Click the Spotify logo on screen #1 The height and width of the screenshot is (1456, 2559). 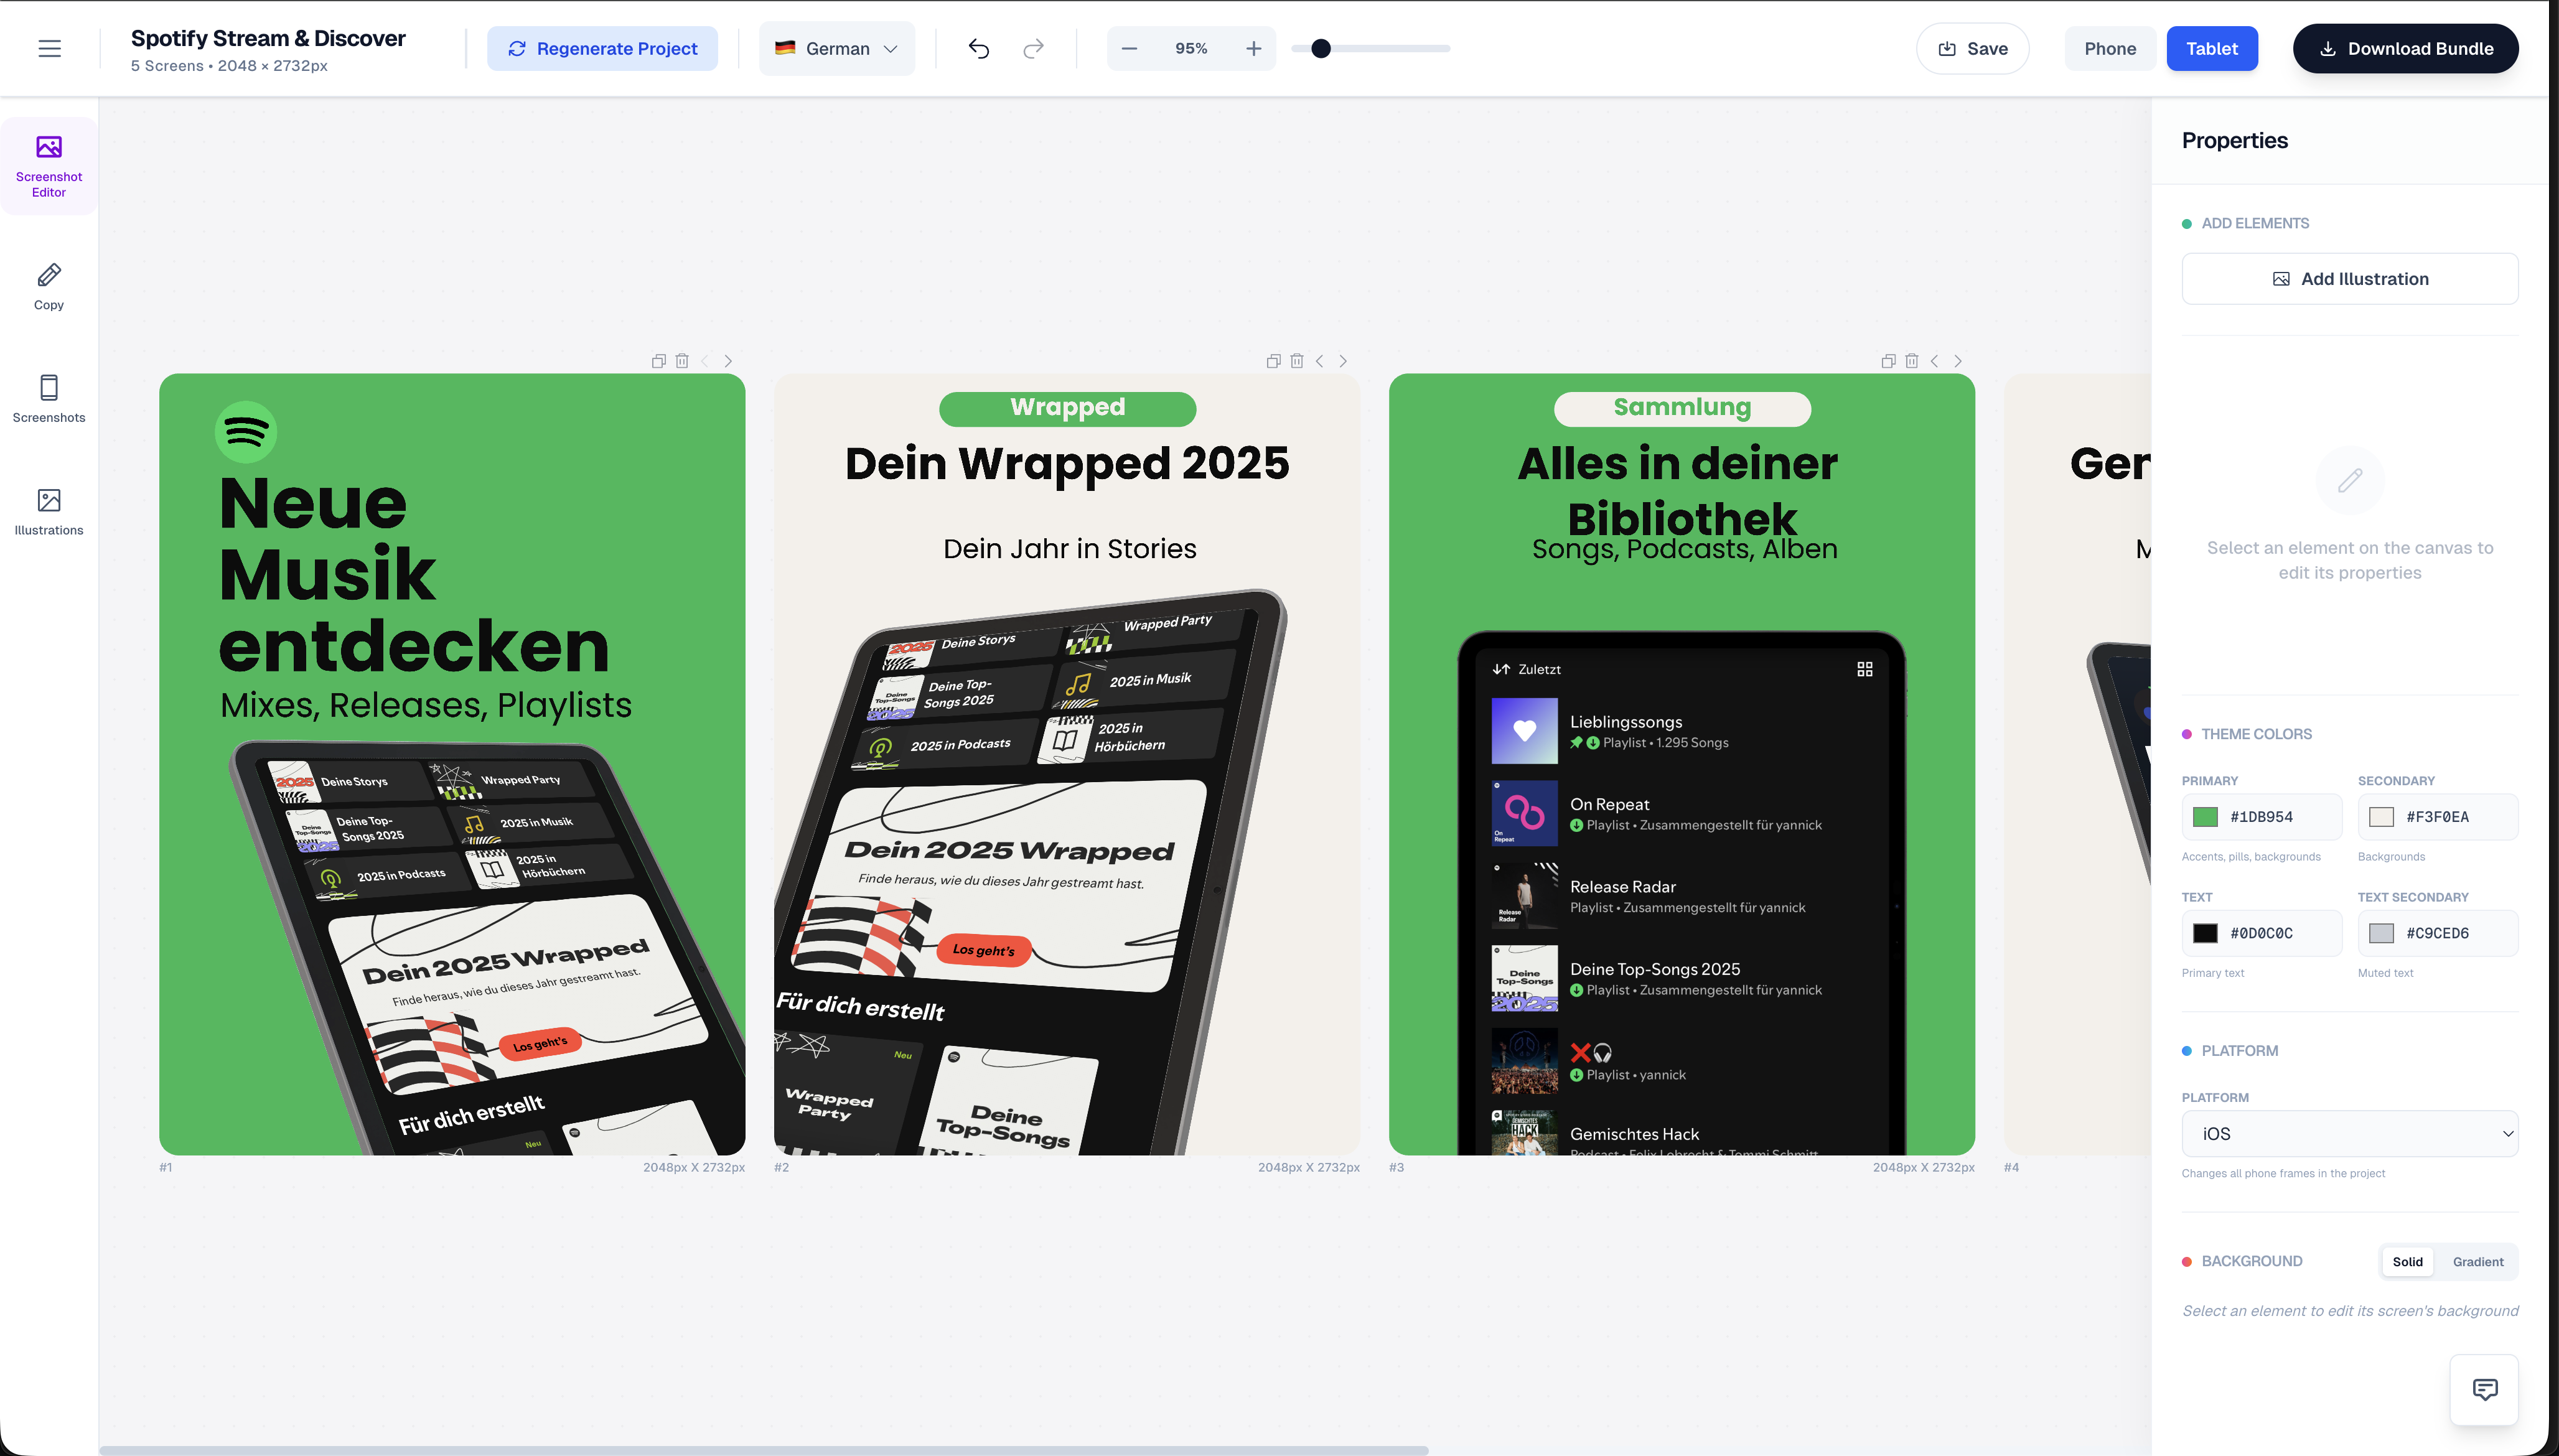(x=246, y=432)
